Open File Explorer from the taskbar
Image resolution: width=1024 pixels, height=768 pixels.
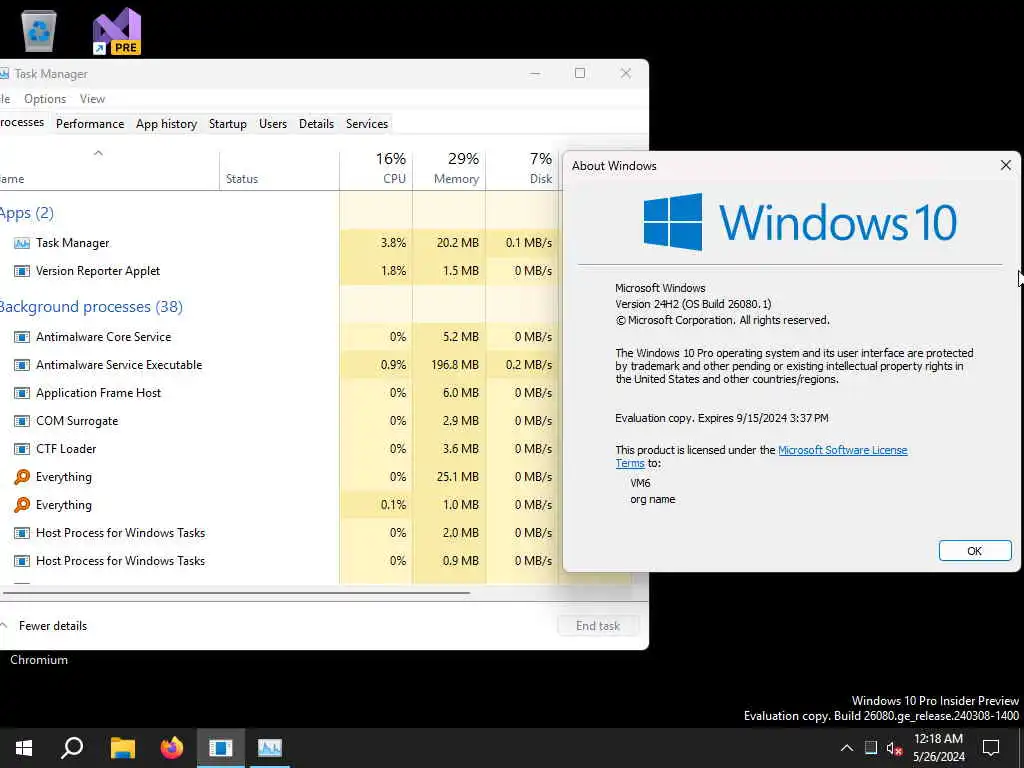pyautogui.click(x=122, y=748)
